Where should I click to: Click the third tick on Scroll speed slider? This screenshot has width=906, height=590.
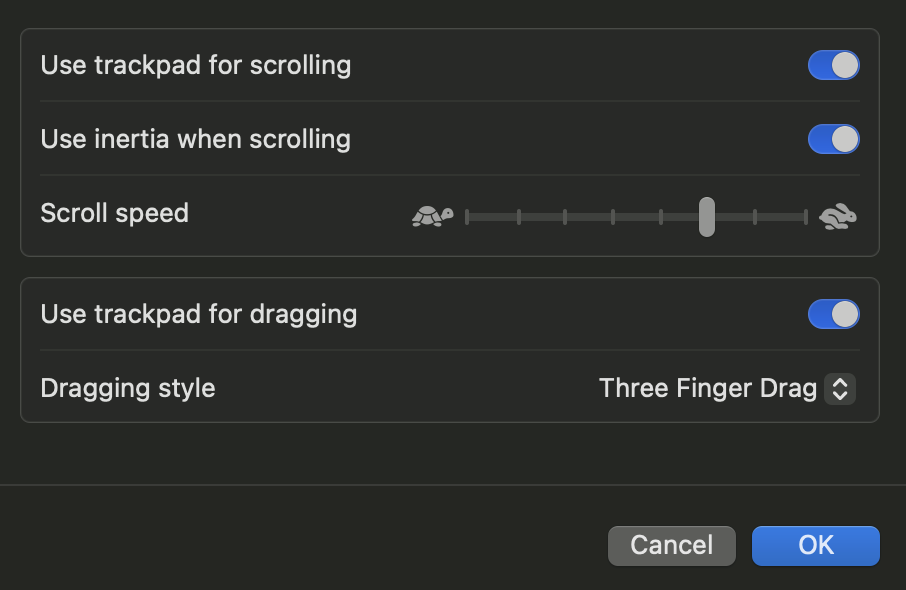tap(565, 216)
